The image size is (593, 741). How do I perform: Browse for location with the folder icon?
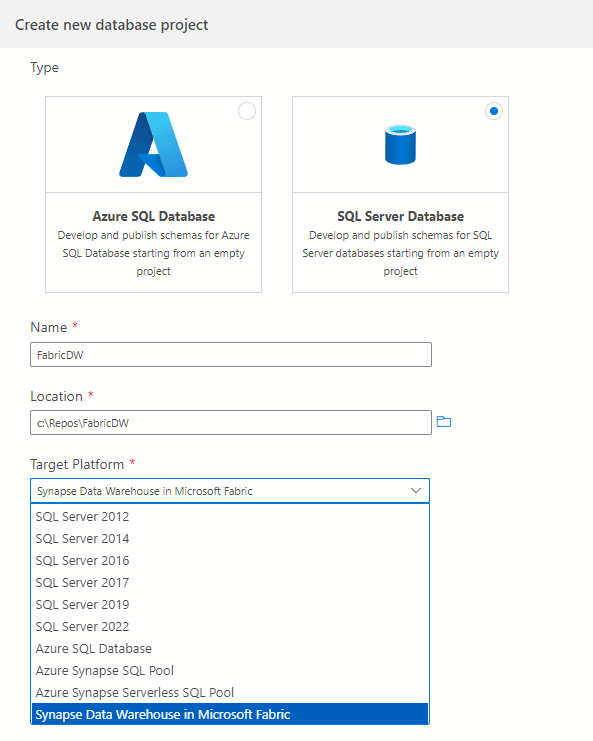(x=444, y=422)
